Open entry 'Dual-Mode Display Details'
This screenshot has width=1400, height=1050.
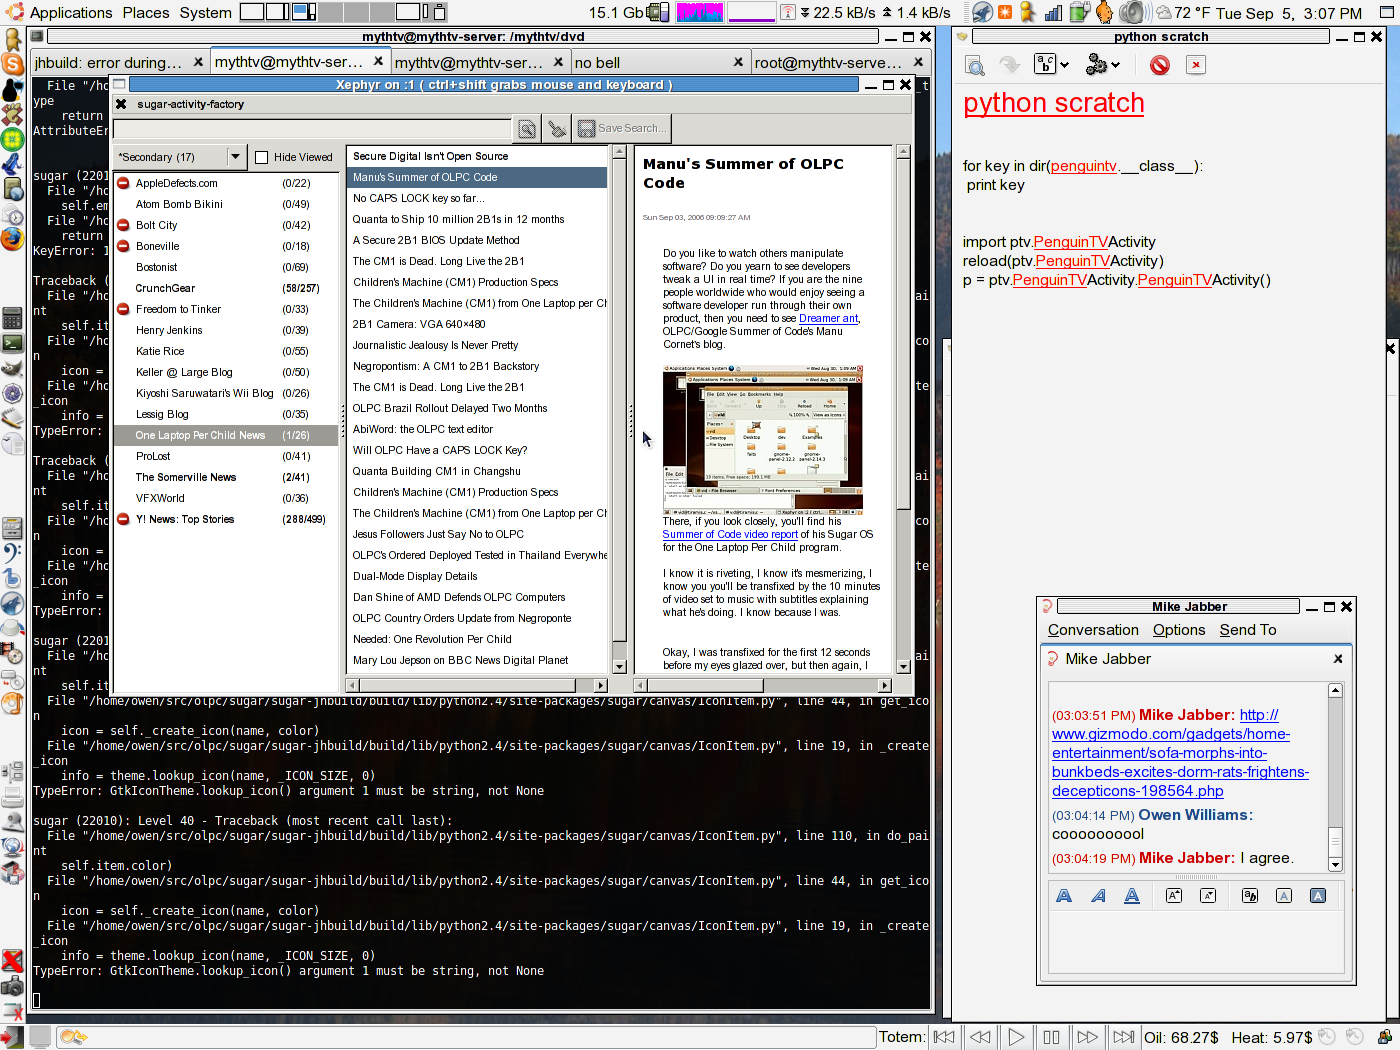(477, 576)
